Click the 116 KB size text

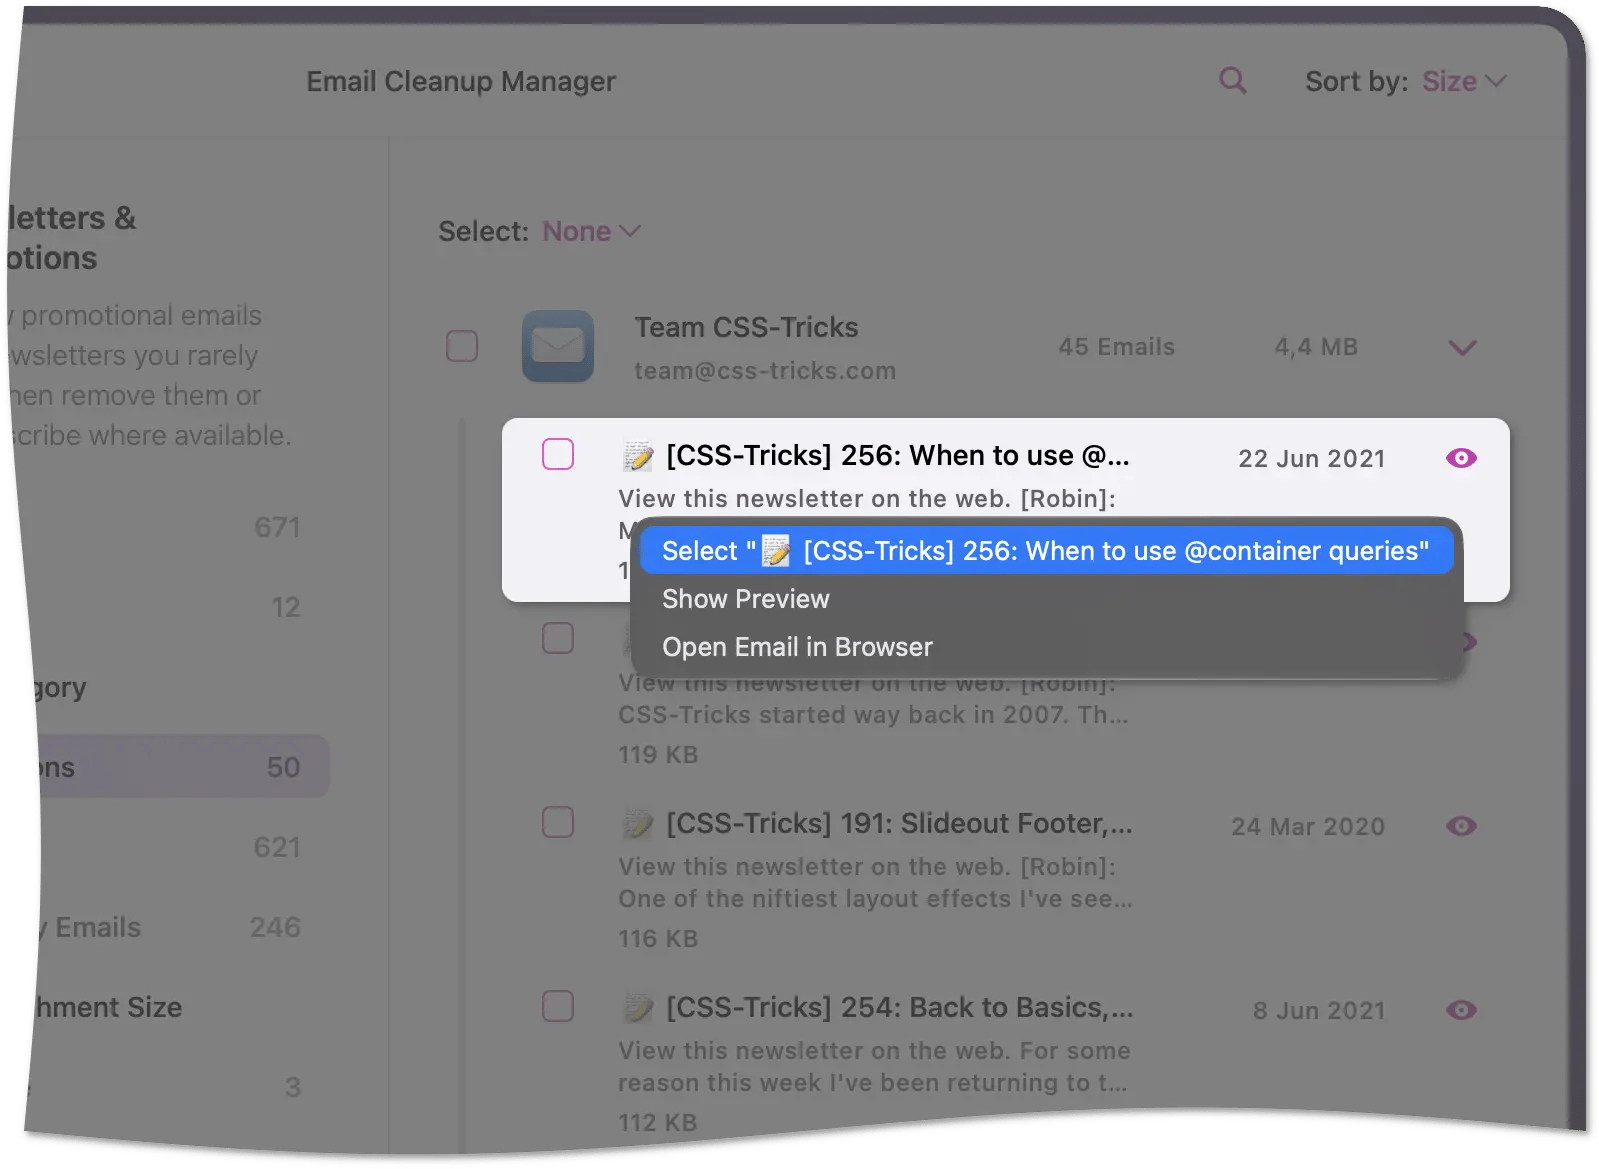tap(658, 939)
